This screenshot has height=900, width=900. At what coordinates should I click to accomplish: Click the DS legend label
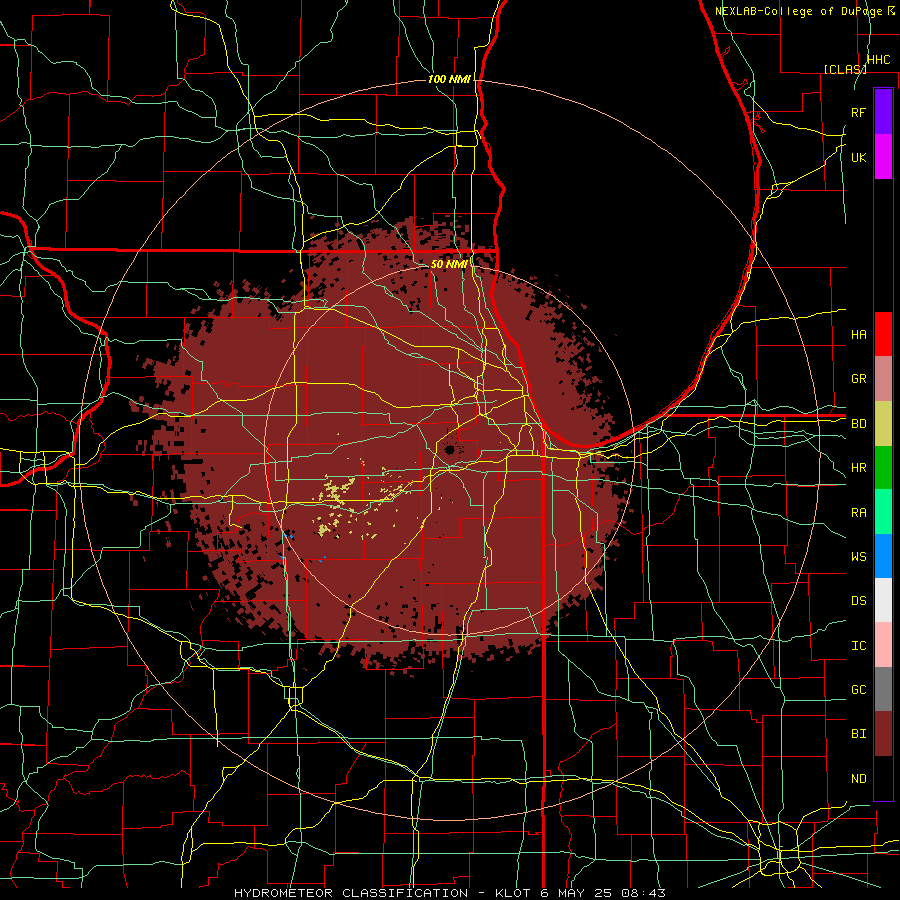tap(858, 601)
